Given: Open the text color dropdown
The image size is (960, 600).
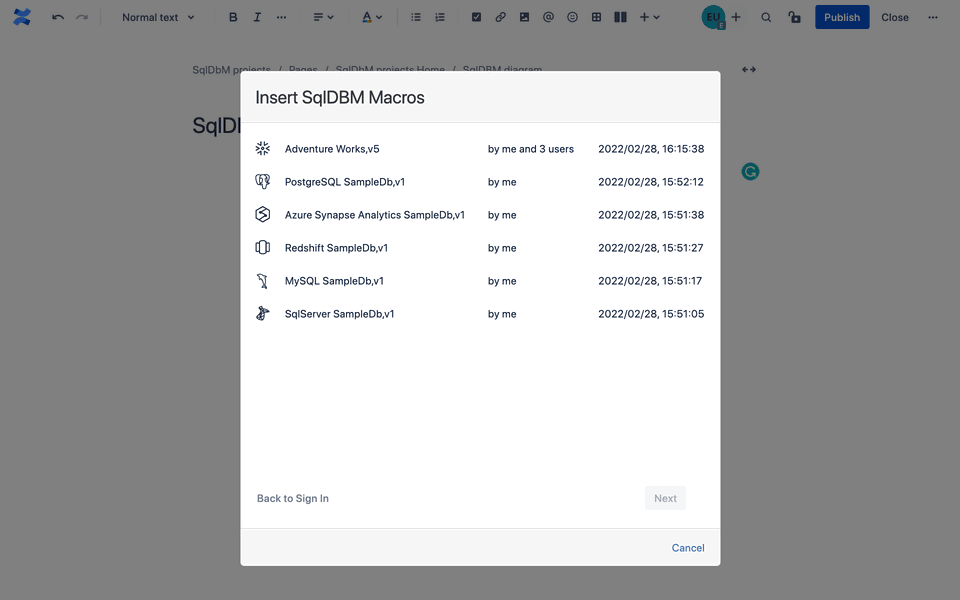Looking at the screenshot, I should 372,17.
